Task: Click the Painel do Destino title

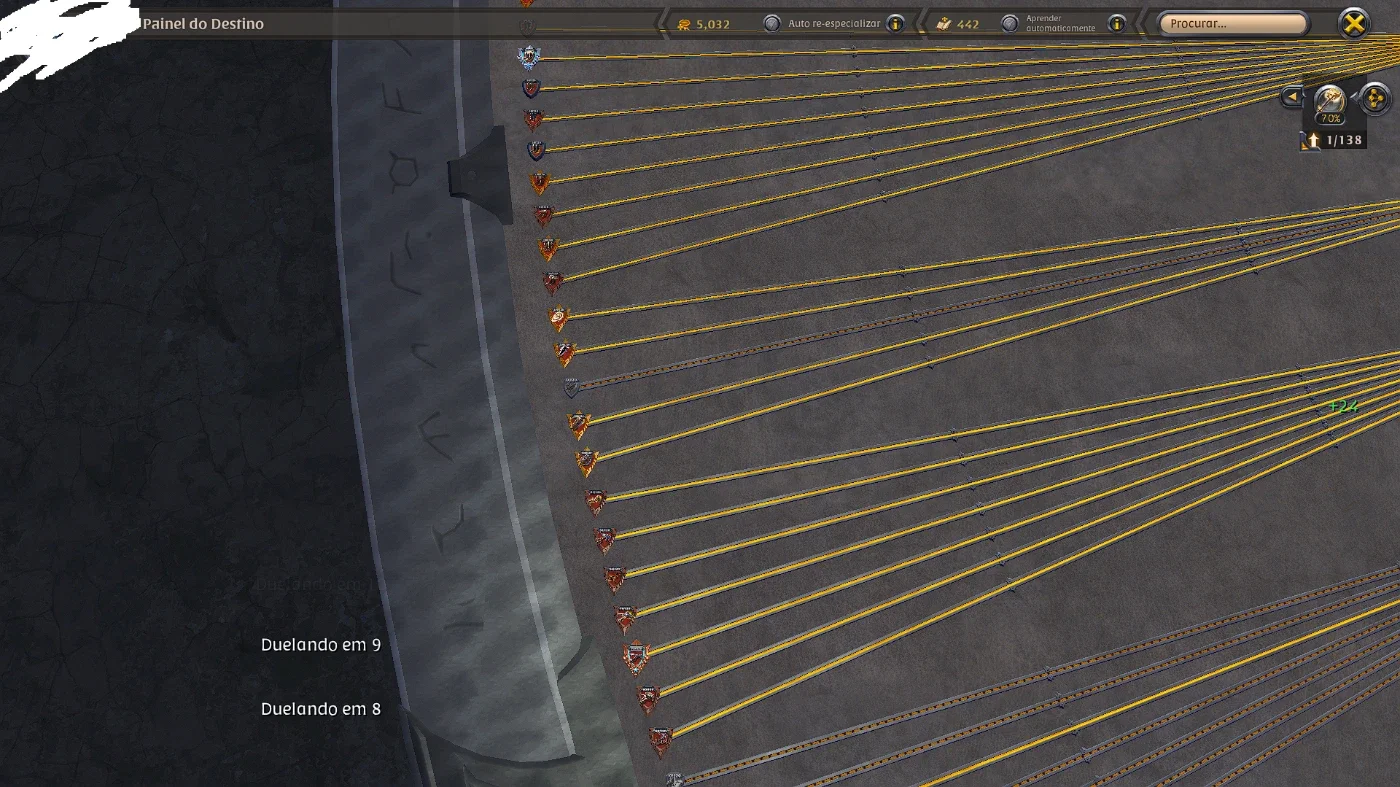Action: click(x=203, y=23)
